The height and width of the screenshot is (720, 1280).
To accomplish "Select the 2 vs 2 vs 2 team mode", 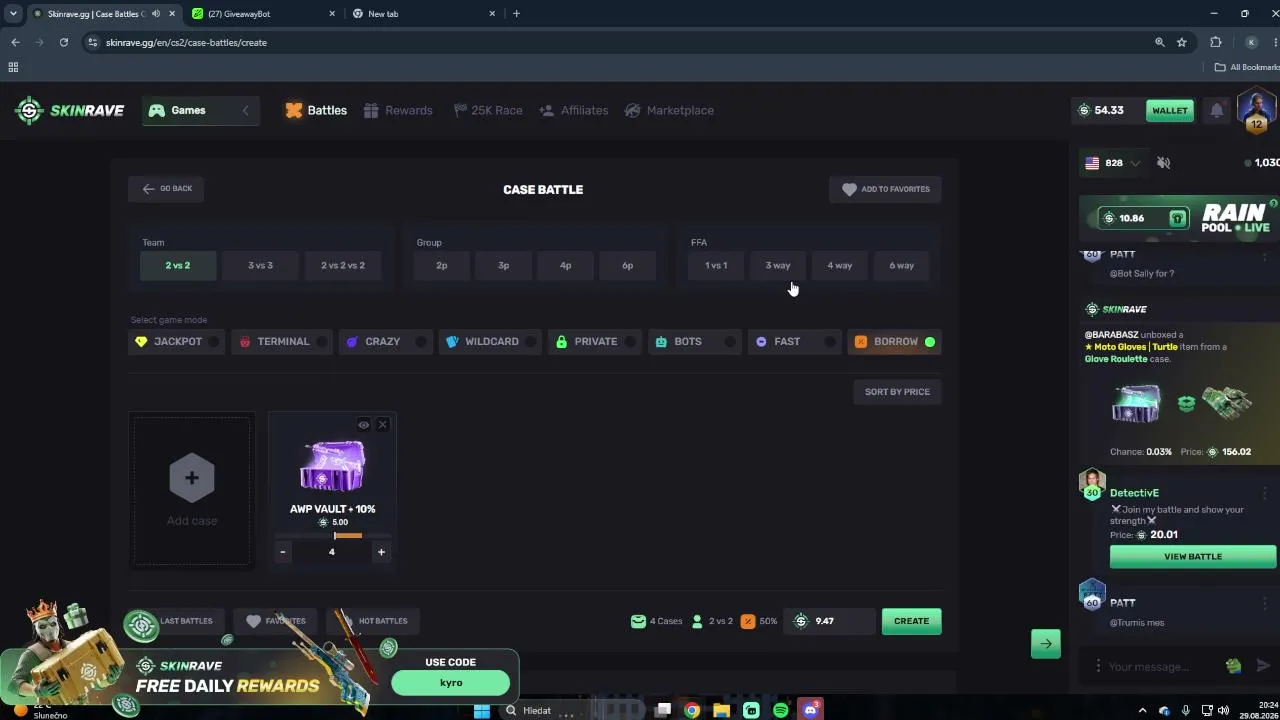I will tap(343, 265).
